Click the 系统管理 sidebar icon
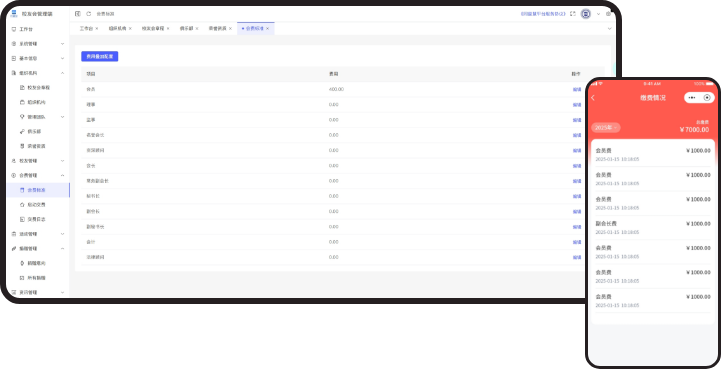Screen dimensions: 721x369 coord(14,44)
